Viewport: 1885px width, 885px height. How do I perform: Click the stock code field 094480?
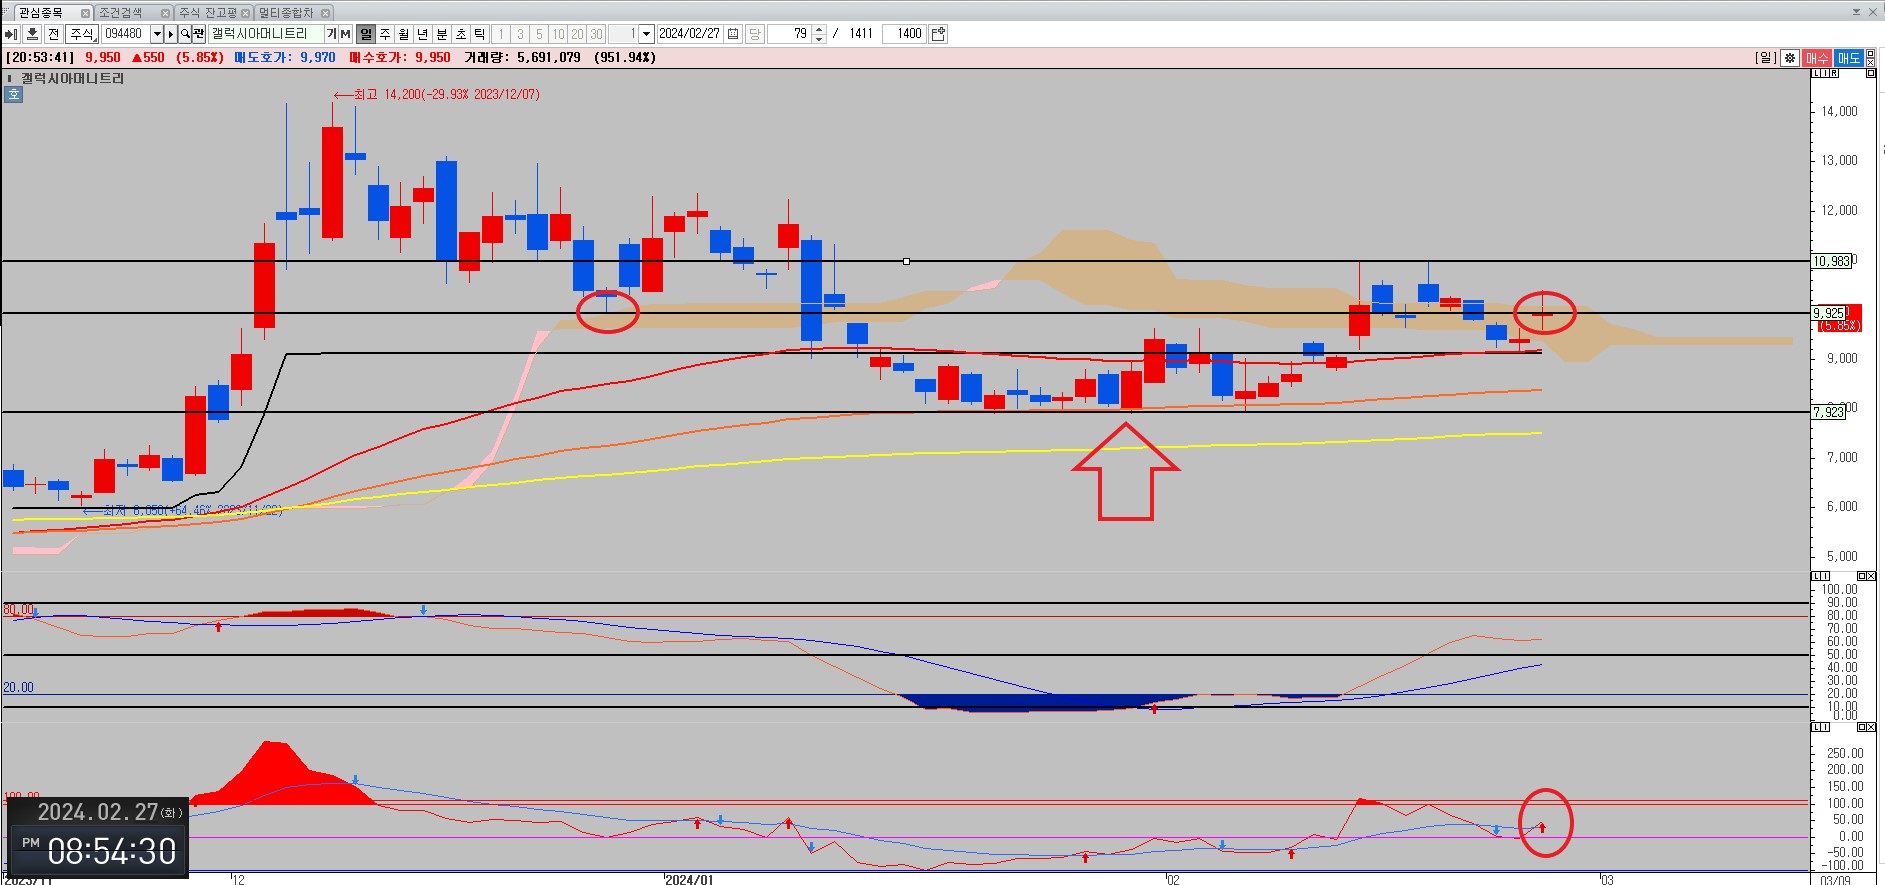(125, 34)
